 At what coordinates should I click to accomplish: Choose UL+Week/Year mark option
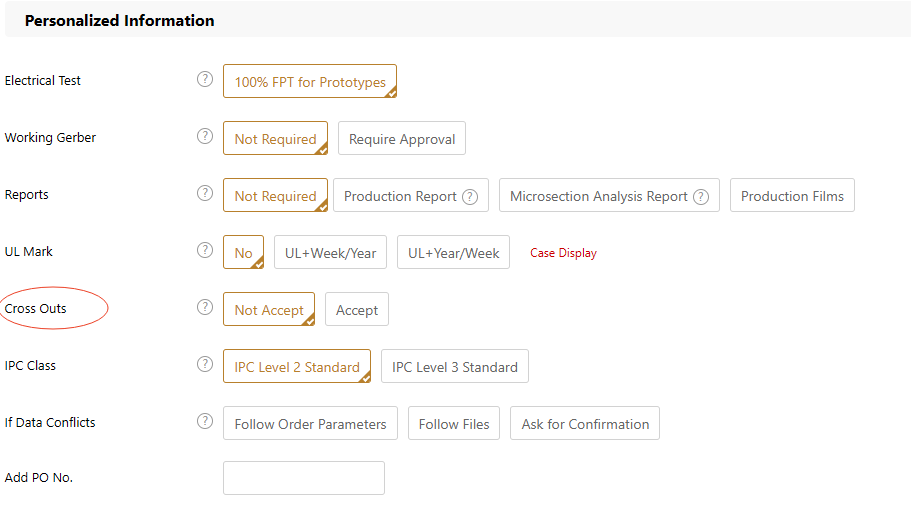(330, 253)
